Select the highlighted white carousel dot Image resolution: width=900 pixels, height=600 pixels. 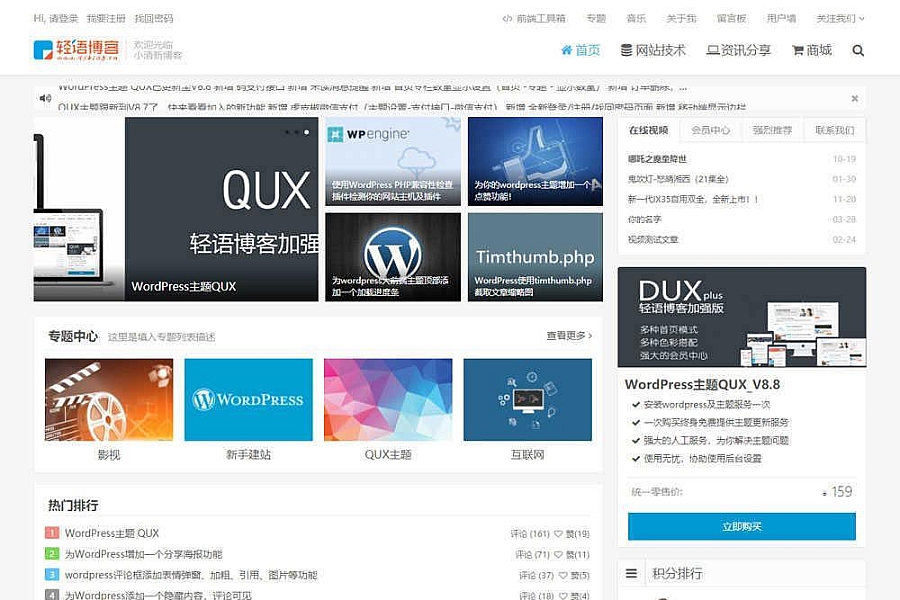click(x=307, y=133)
